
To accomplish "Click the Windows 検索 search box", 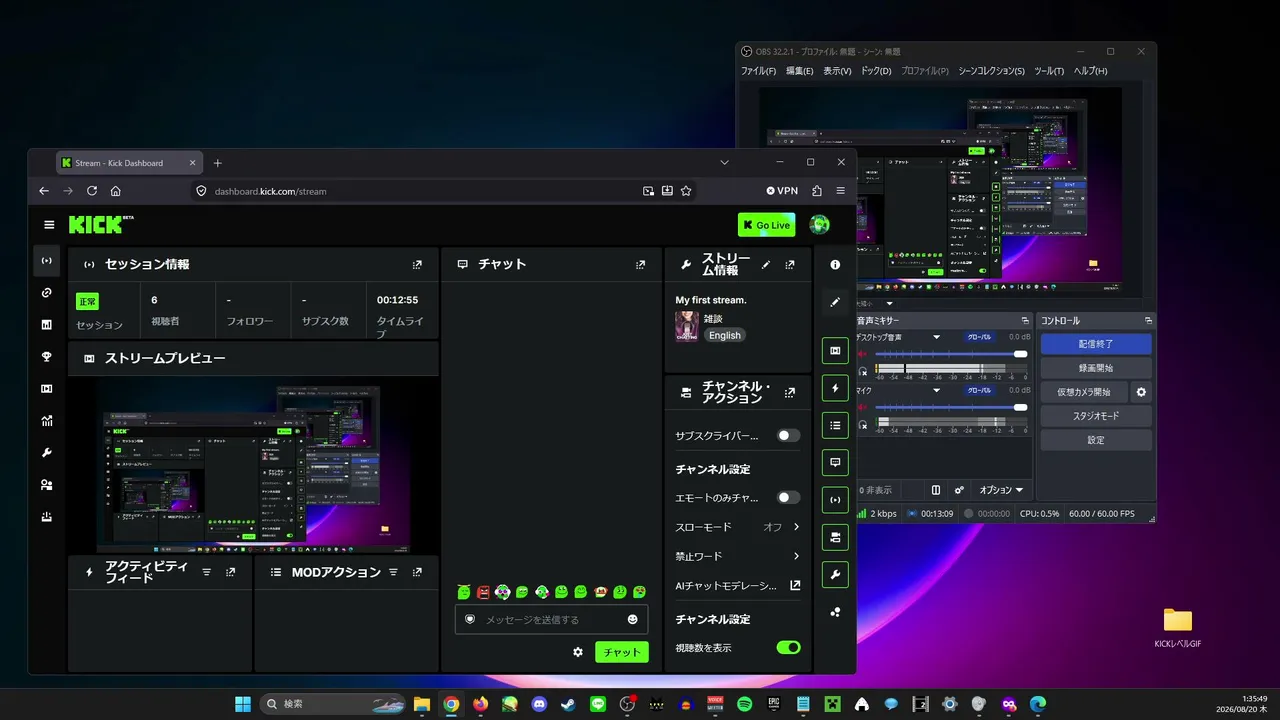I will pyautogui.click(x=335, y=704).
